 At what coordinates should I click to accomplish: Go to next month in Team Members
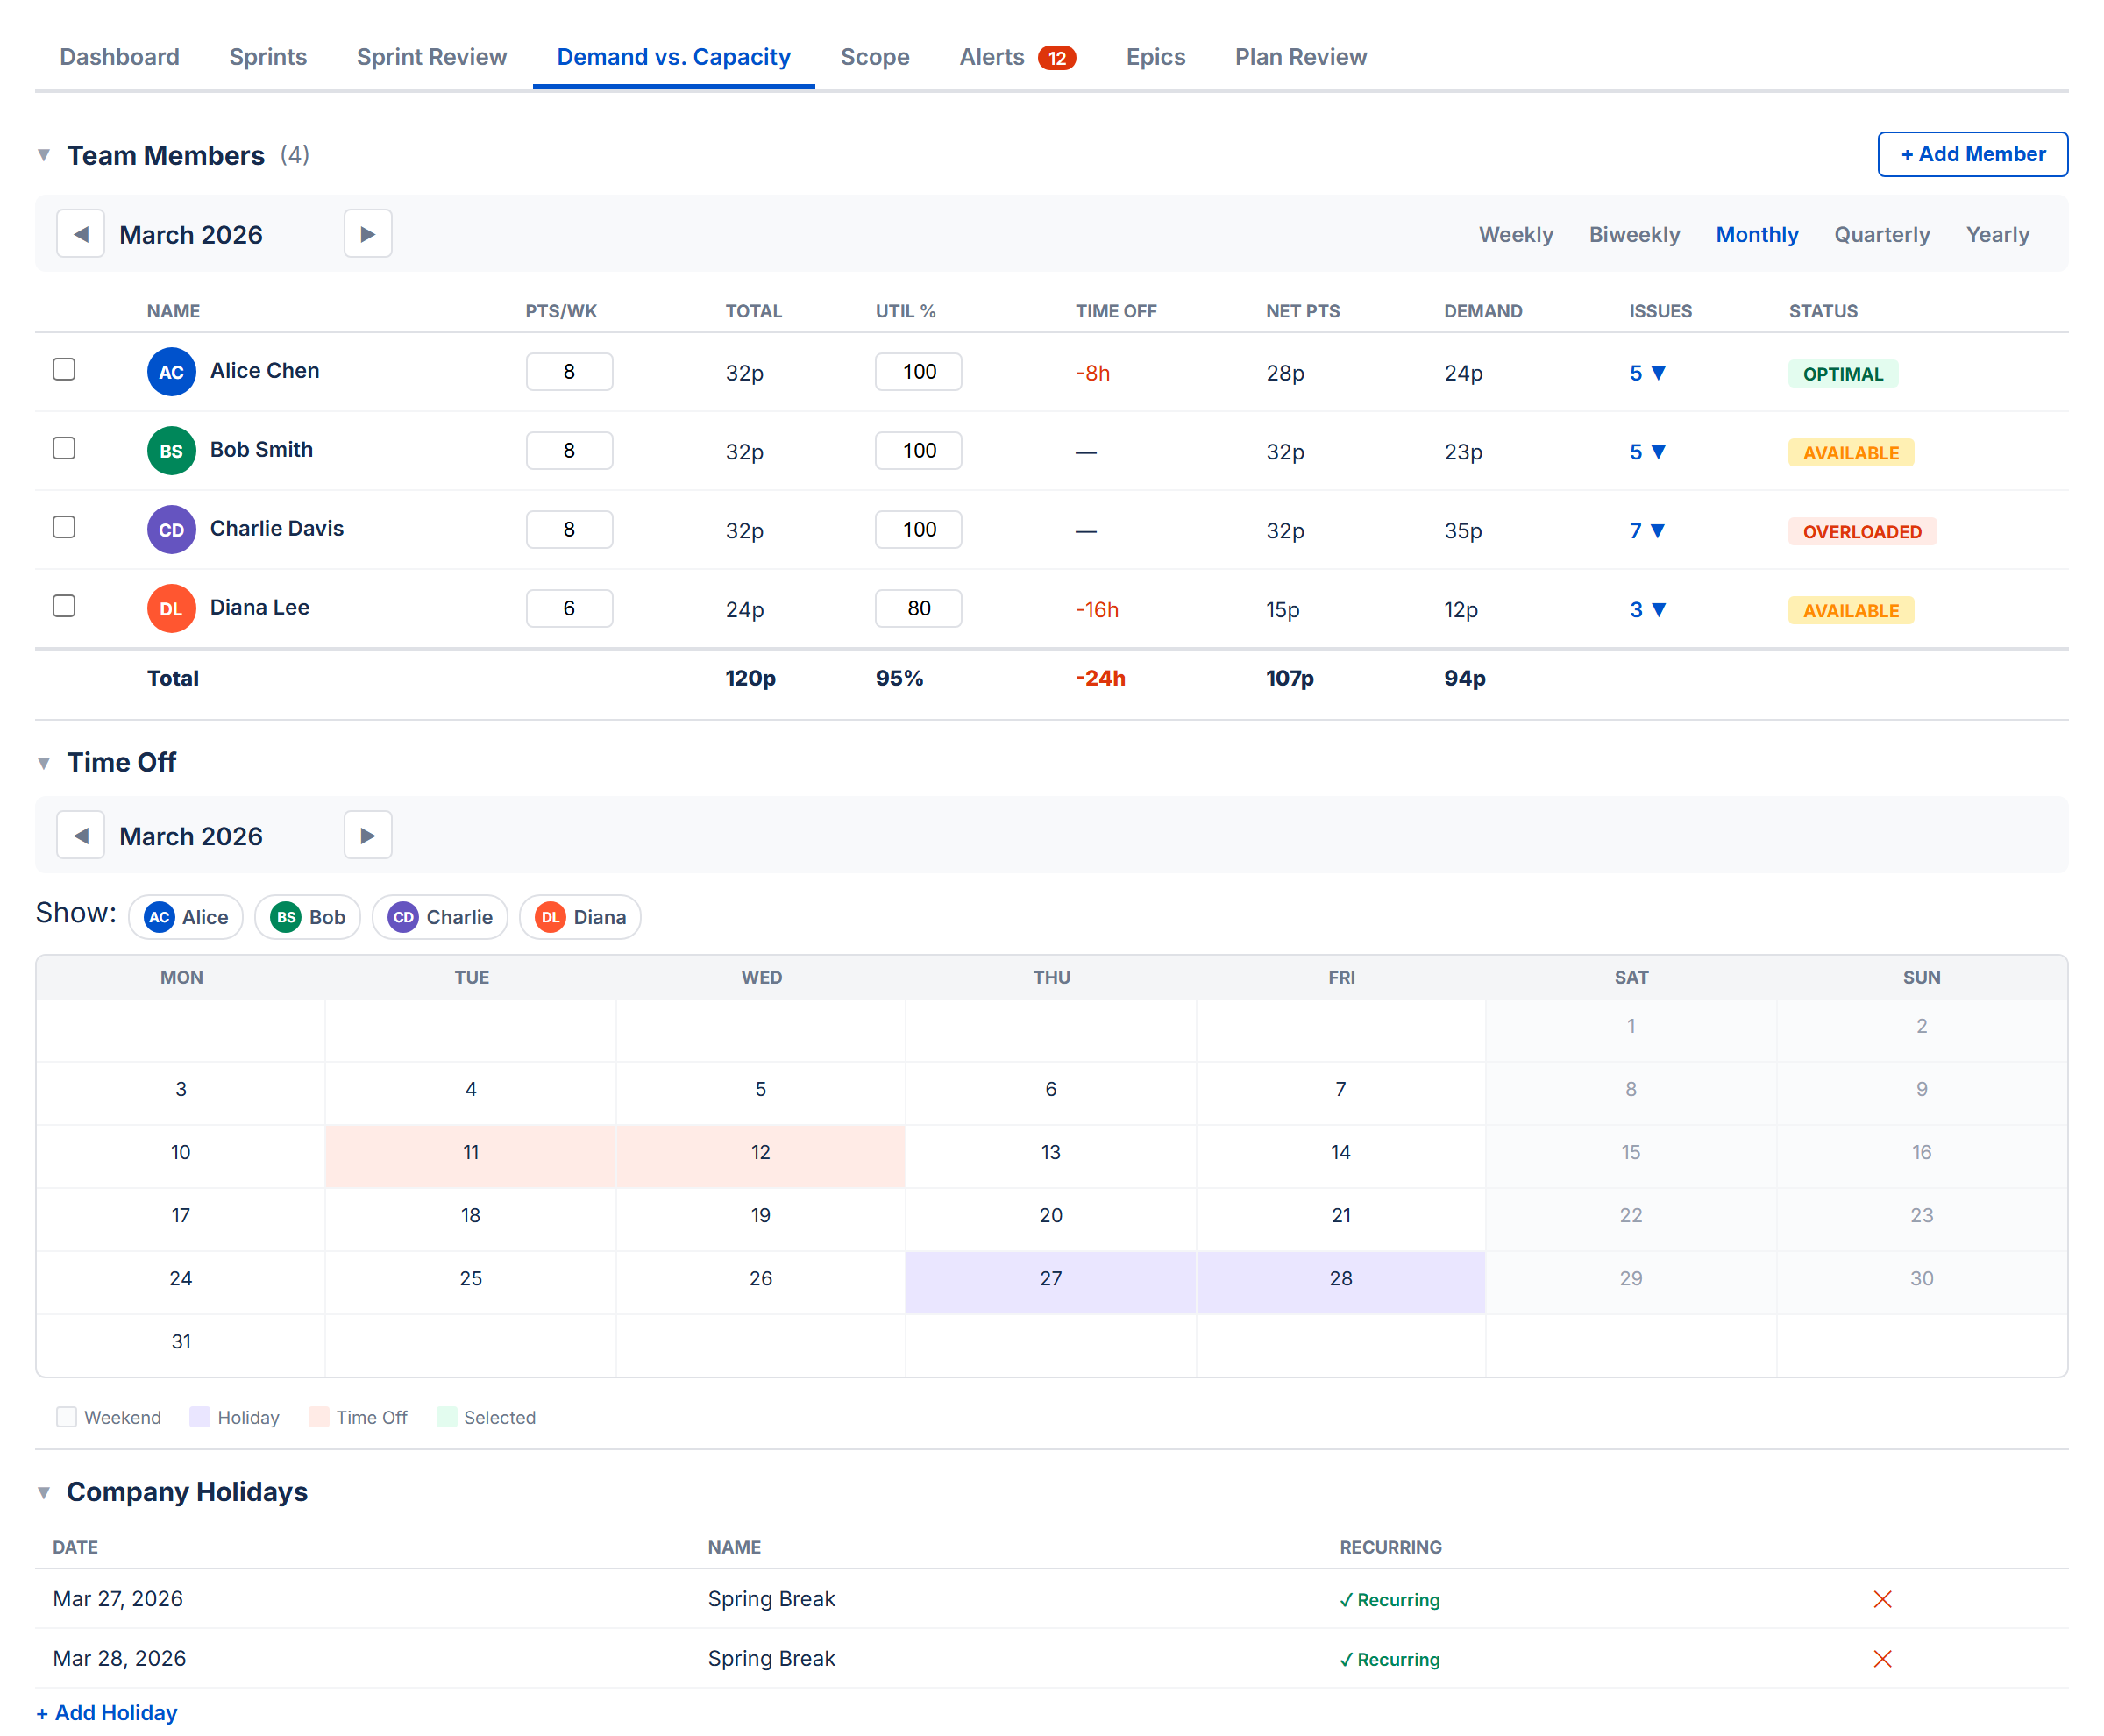(x=367, y=234)
